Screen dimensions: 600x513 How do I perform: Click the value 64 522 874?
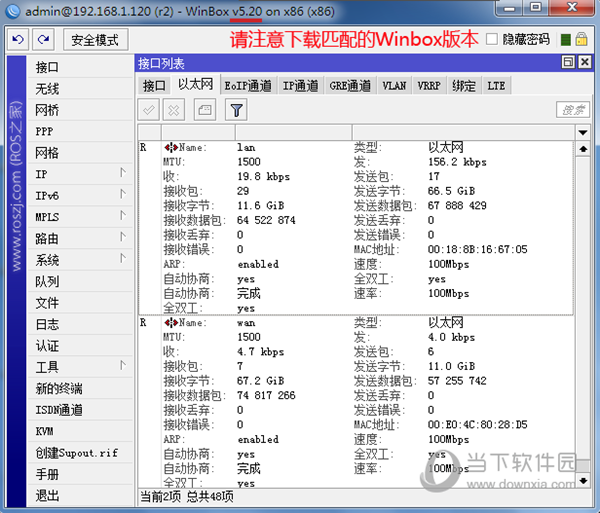point(266,220)
